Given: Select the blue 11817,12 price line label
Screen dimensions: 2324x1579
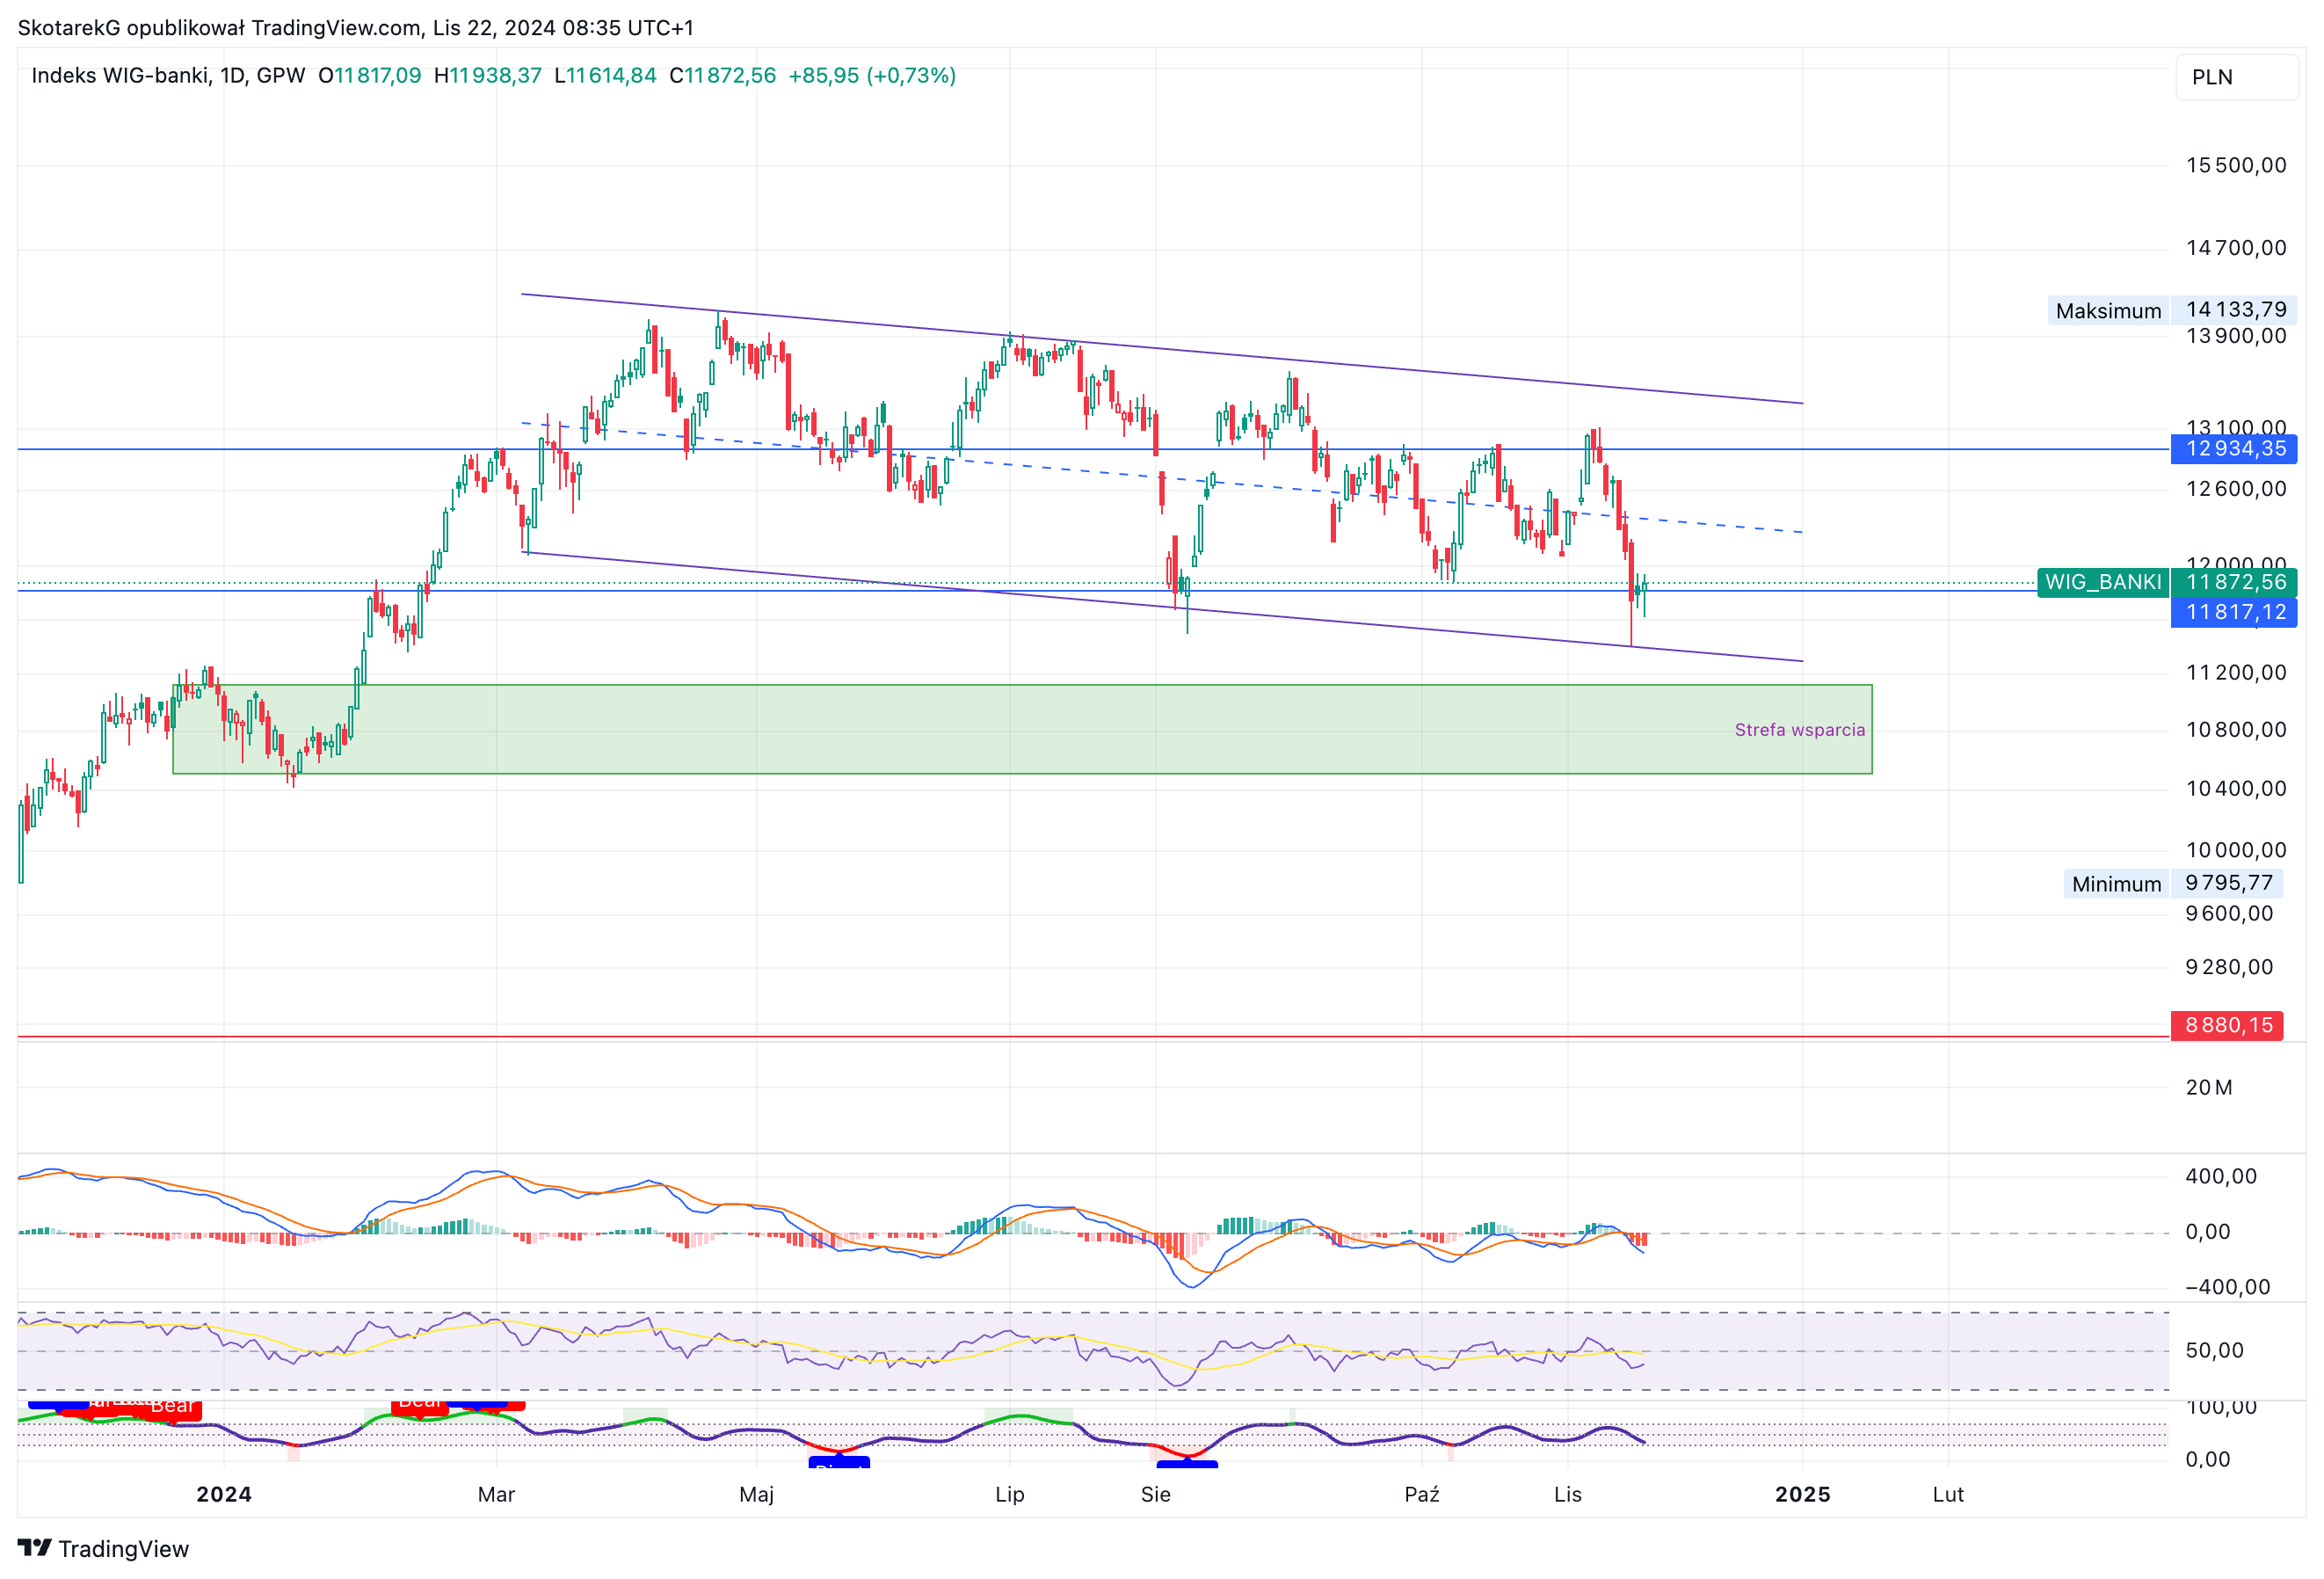Looking at the screenshot, I should (x=2234, y=612).
